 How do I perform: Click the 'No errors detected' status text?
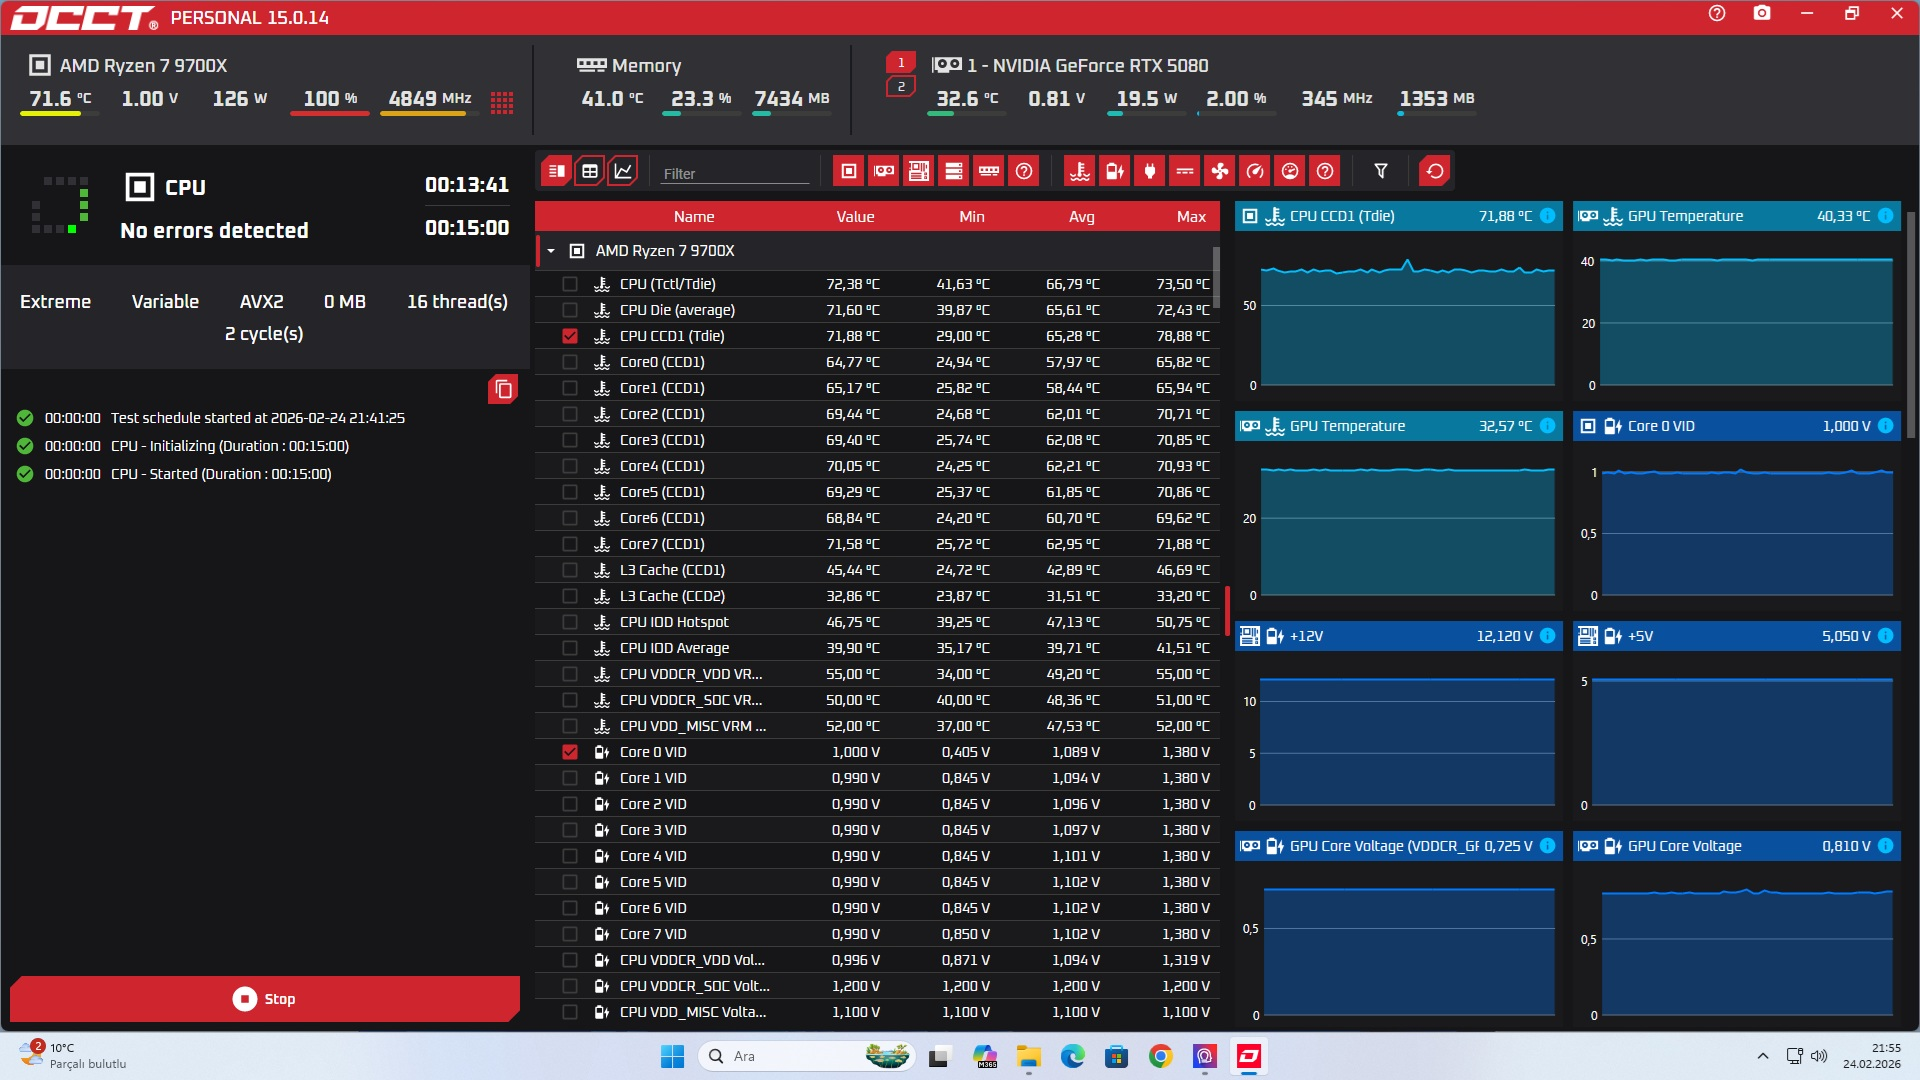click(214, 231)
